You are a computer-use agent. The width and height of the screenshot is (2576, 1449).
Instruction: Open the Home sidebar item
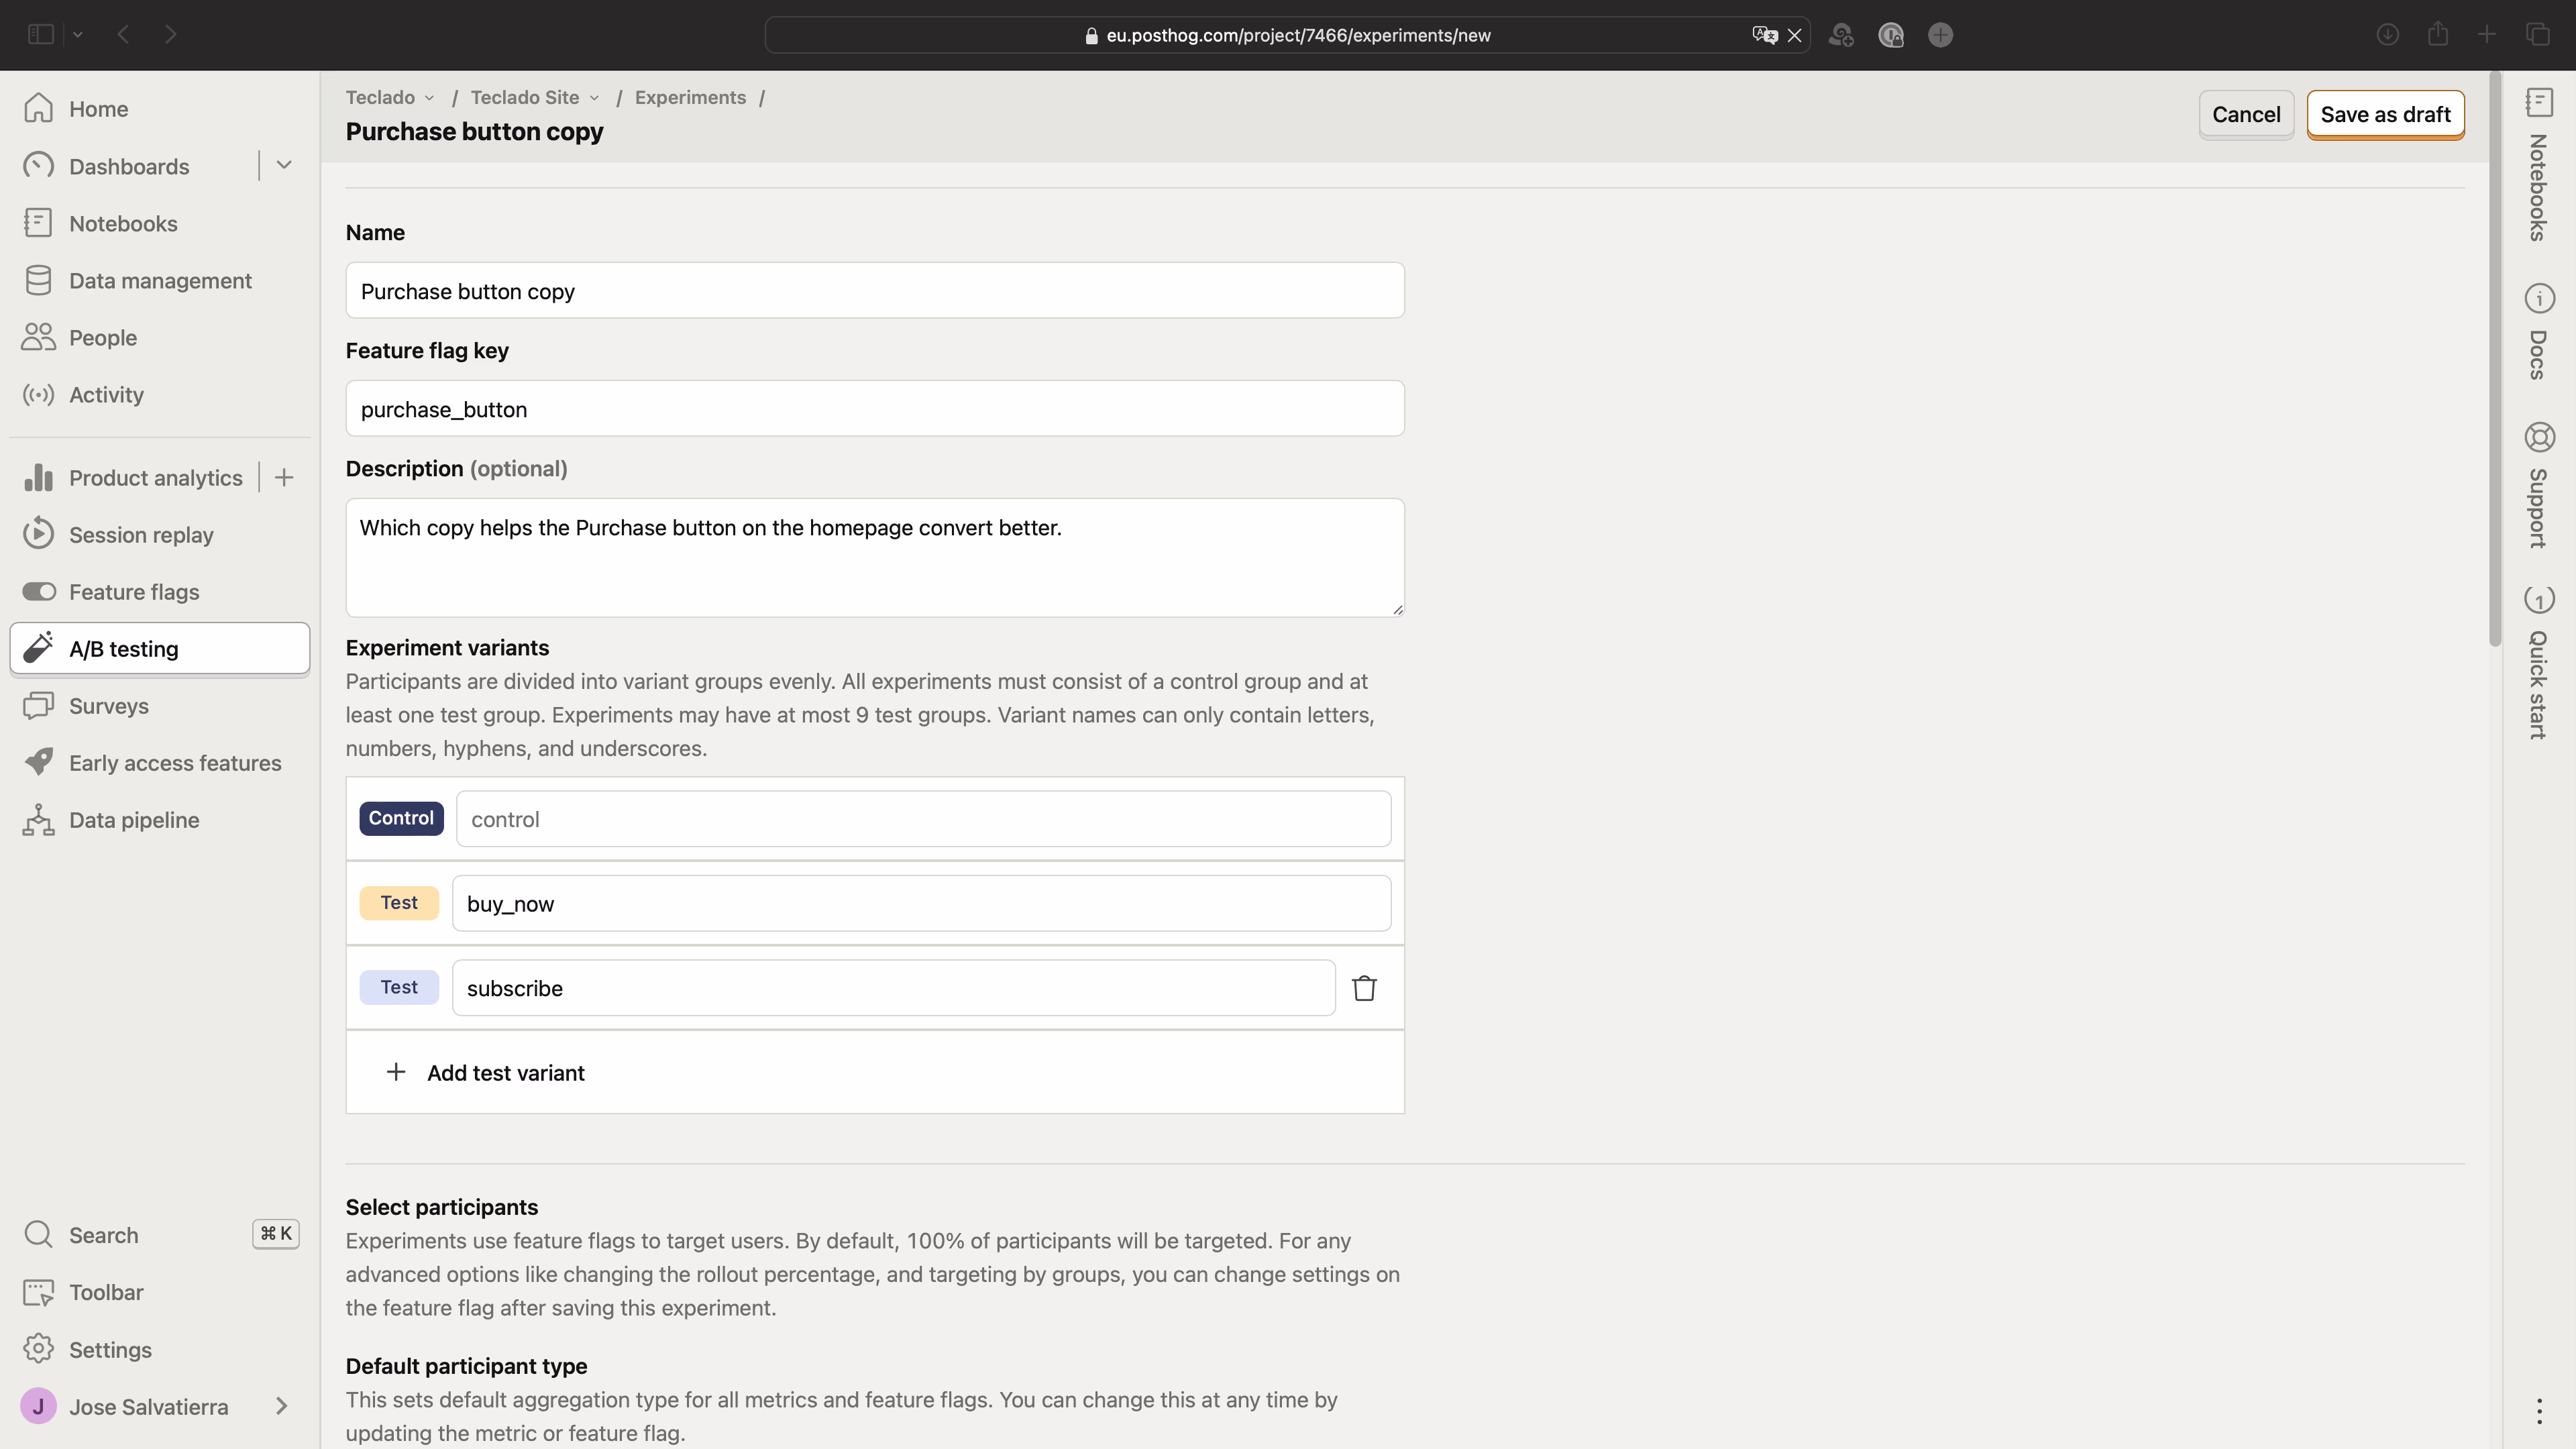(160, 109)
